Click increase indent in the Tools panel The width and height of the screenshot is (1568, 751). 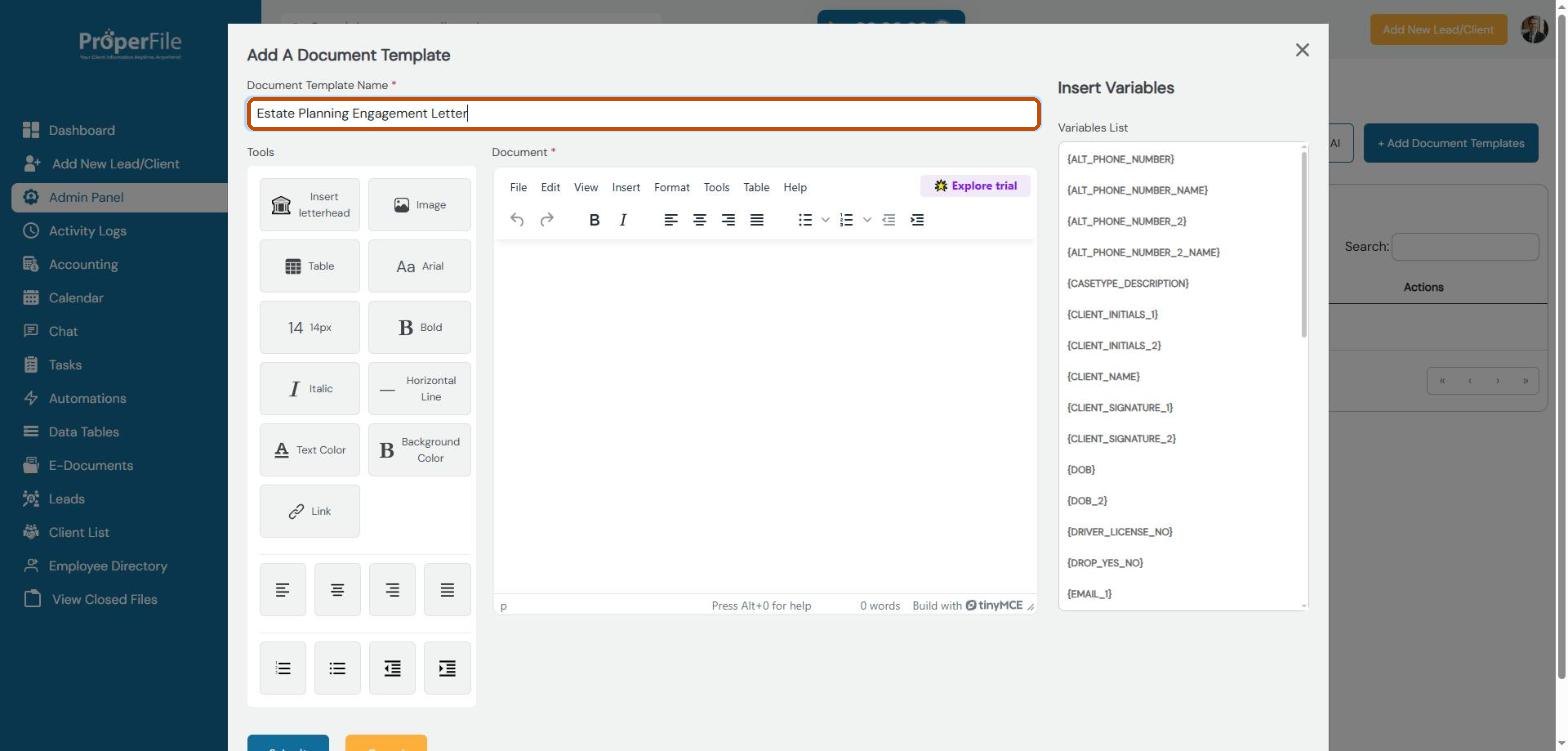447,668
